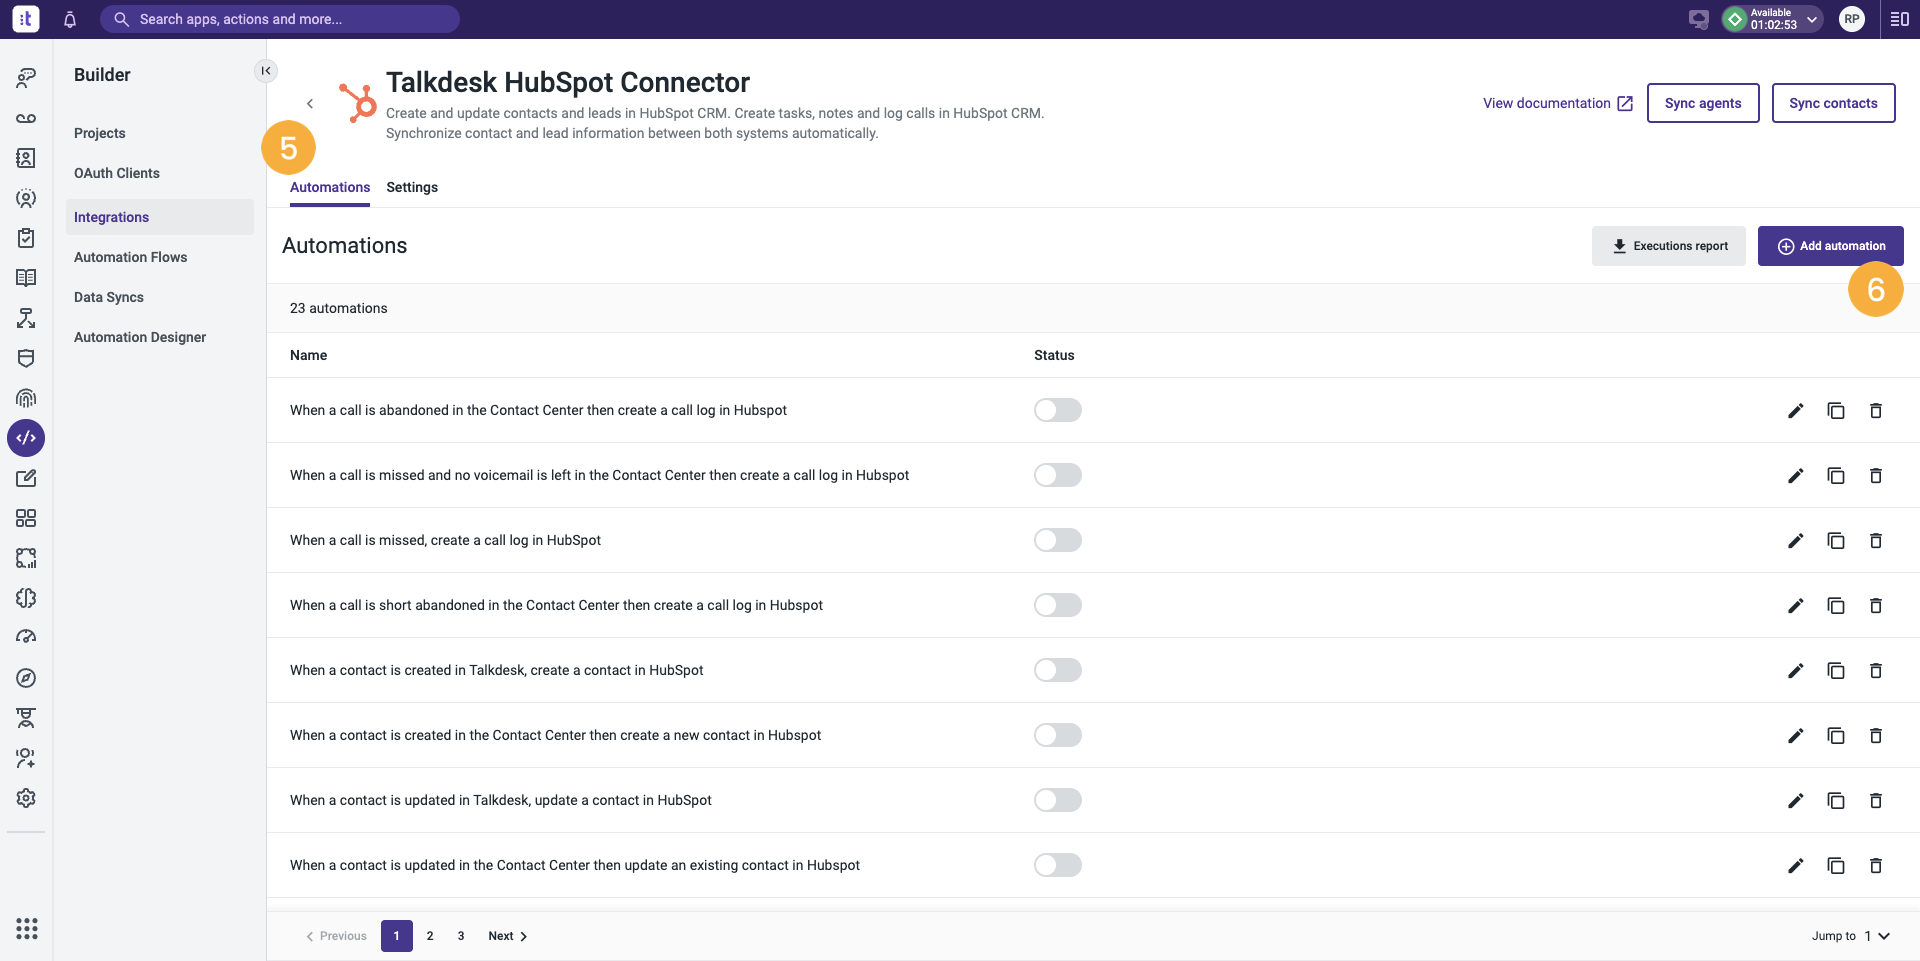Enable the abandoned call automation toggle

tap(1058, 410)
